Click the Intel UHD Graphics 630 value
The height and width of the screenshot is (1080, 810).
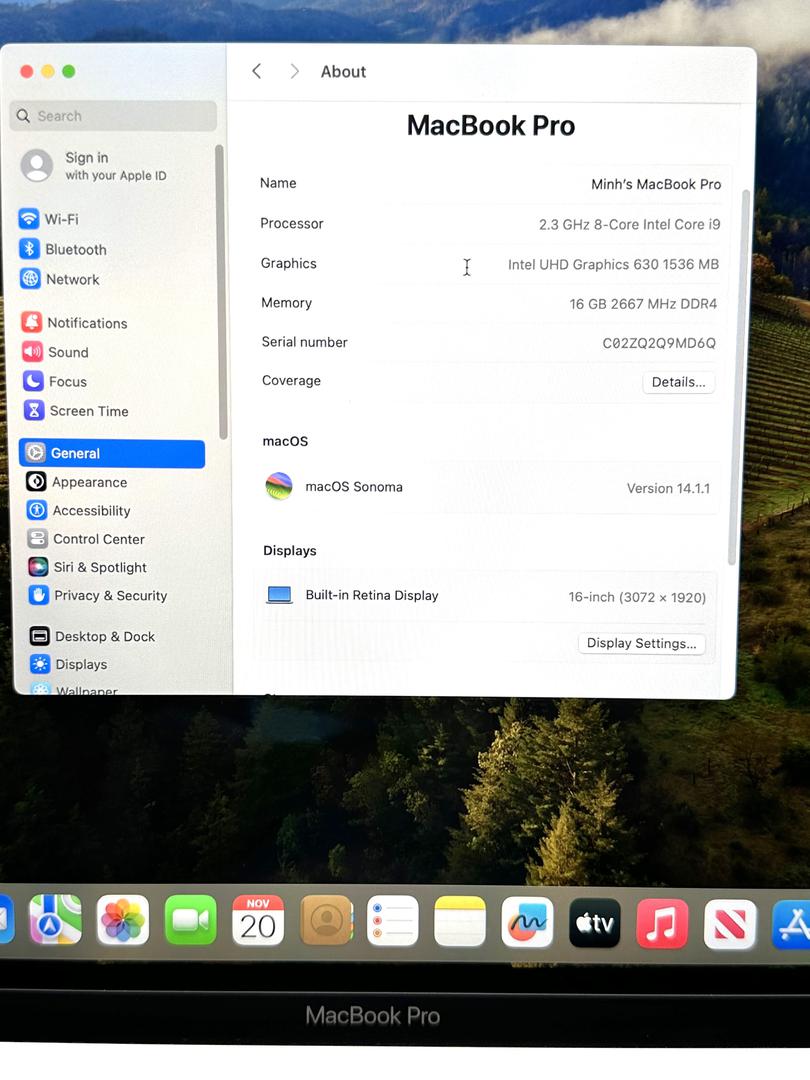coord(613,264)
